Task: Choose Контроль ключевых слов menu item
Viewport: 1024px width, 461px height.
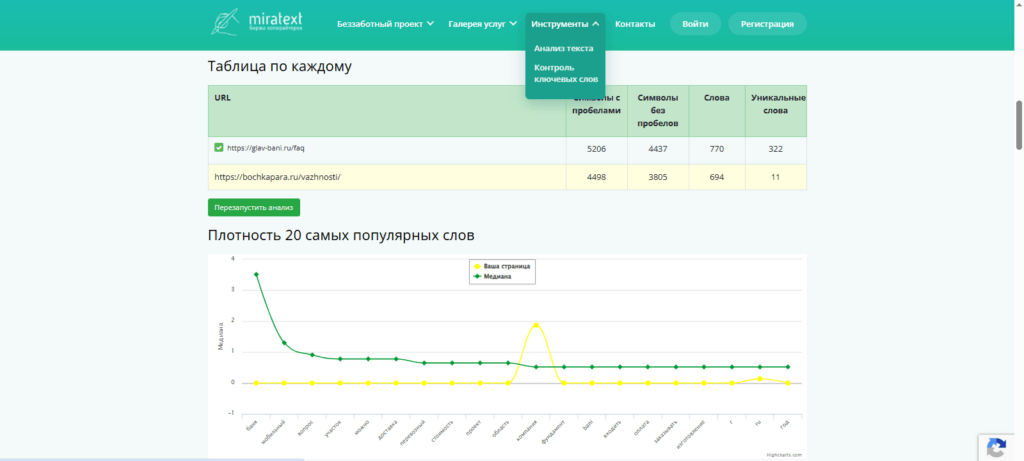Action: click(x=566, y=74)
